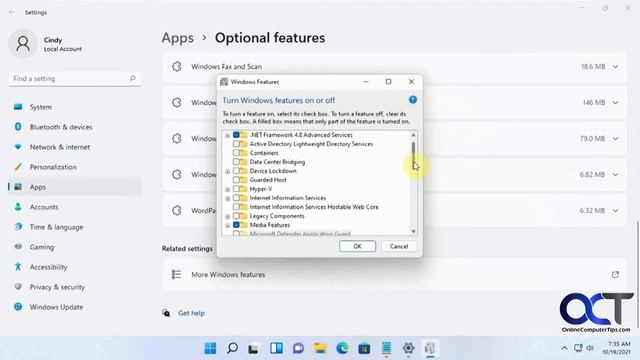Viewport: 640px width, 360px height.
Task: Open More Windows features
Action: [x=394, y=275]
